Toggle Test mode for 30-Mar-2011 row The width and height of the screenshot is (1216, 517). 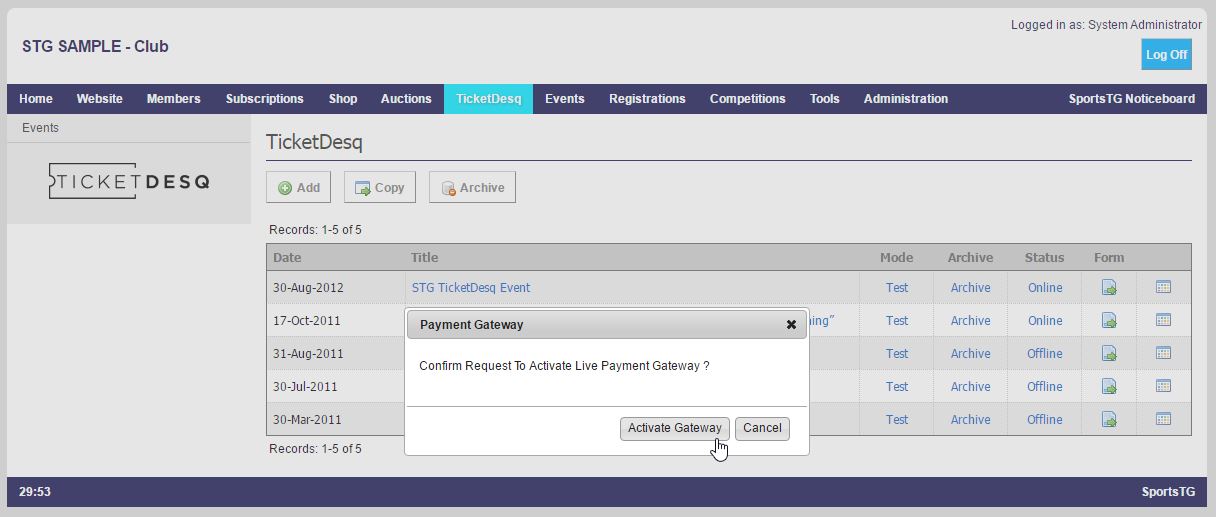pyautogui.click(x=897, y=420)
